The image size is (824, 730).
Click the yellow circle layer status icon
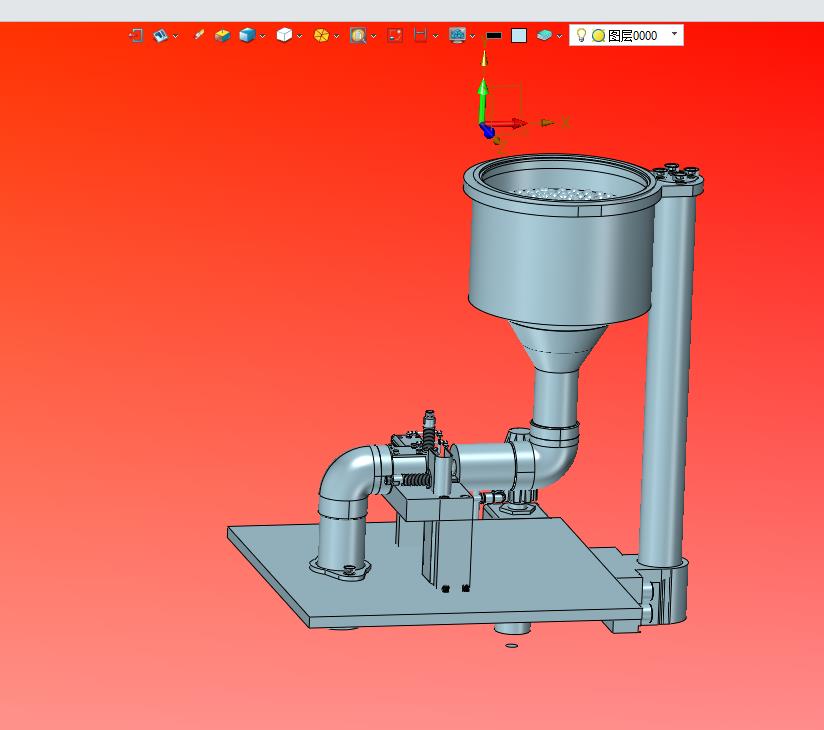599,35
